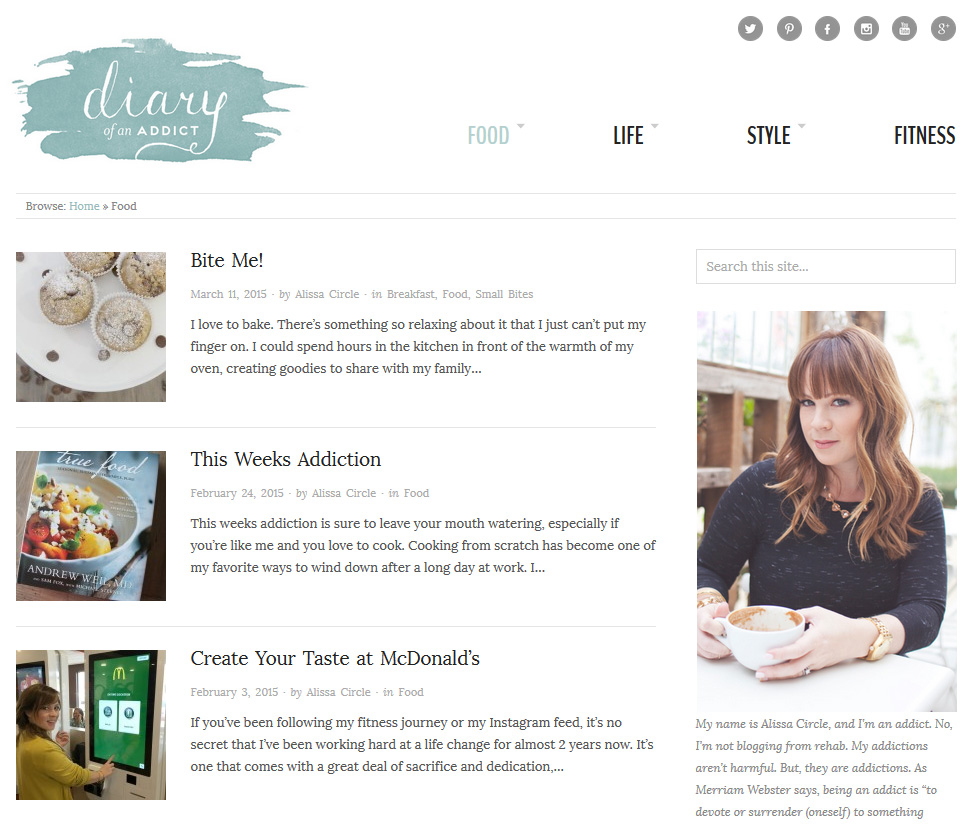This screenshot has width=969, height=824.
Task: Click the Diary of an Addict logo
Action: point(159,101)
